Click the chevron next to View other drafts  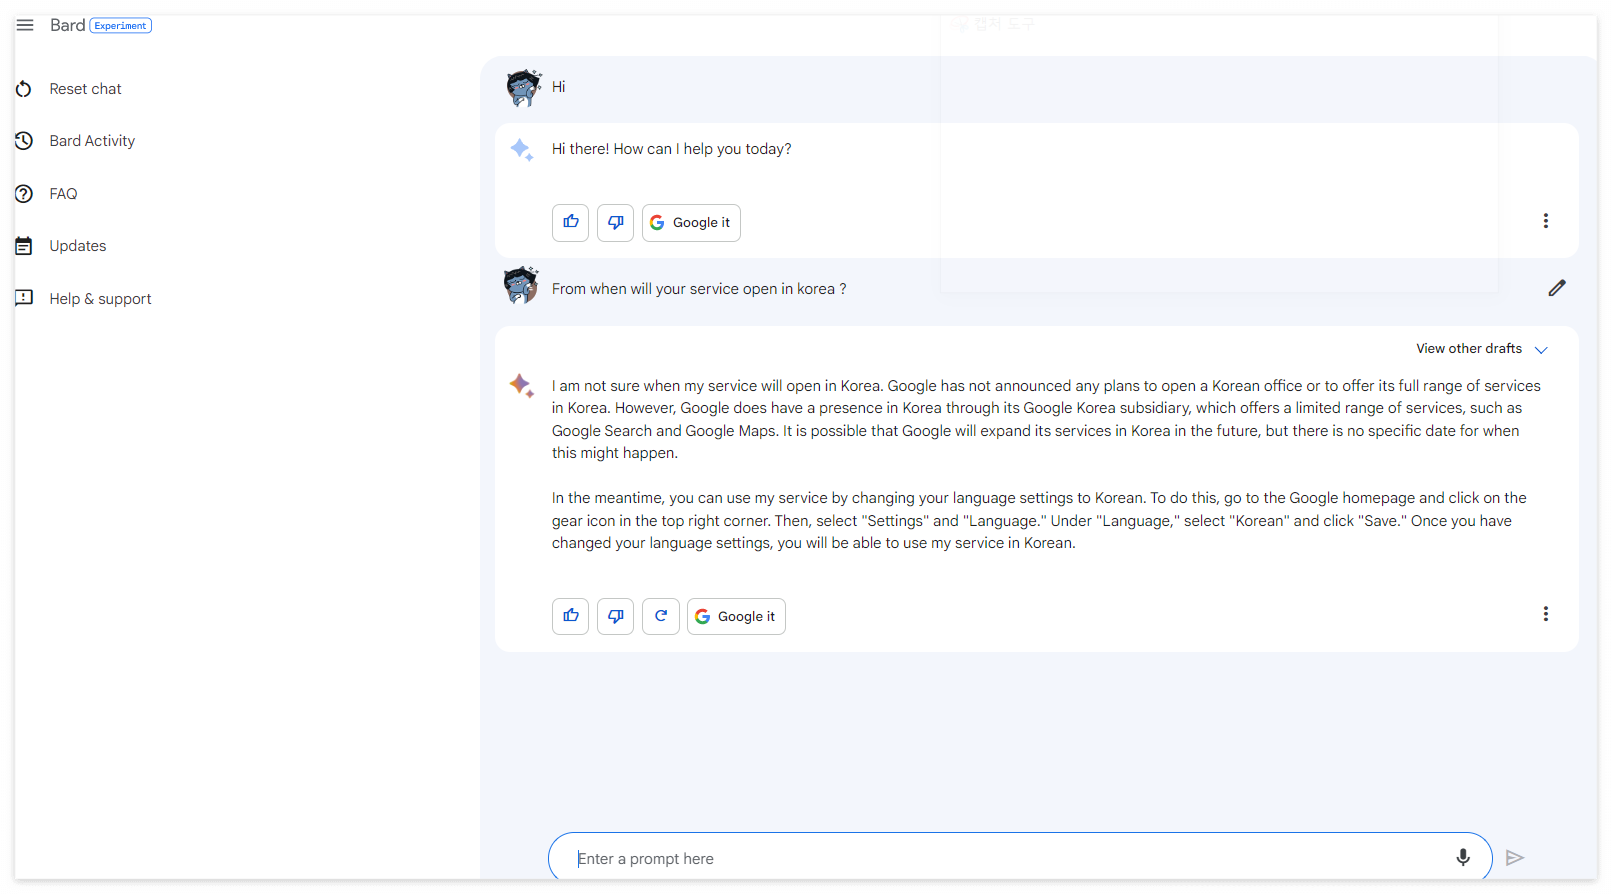(1541, 350)
